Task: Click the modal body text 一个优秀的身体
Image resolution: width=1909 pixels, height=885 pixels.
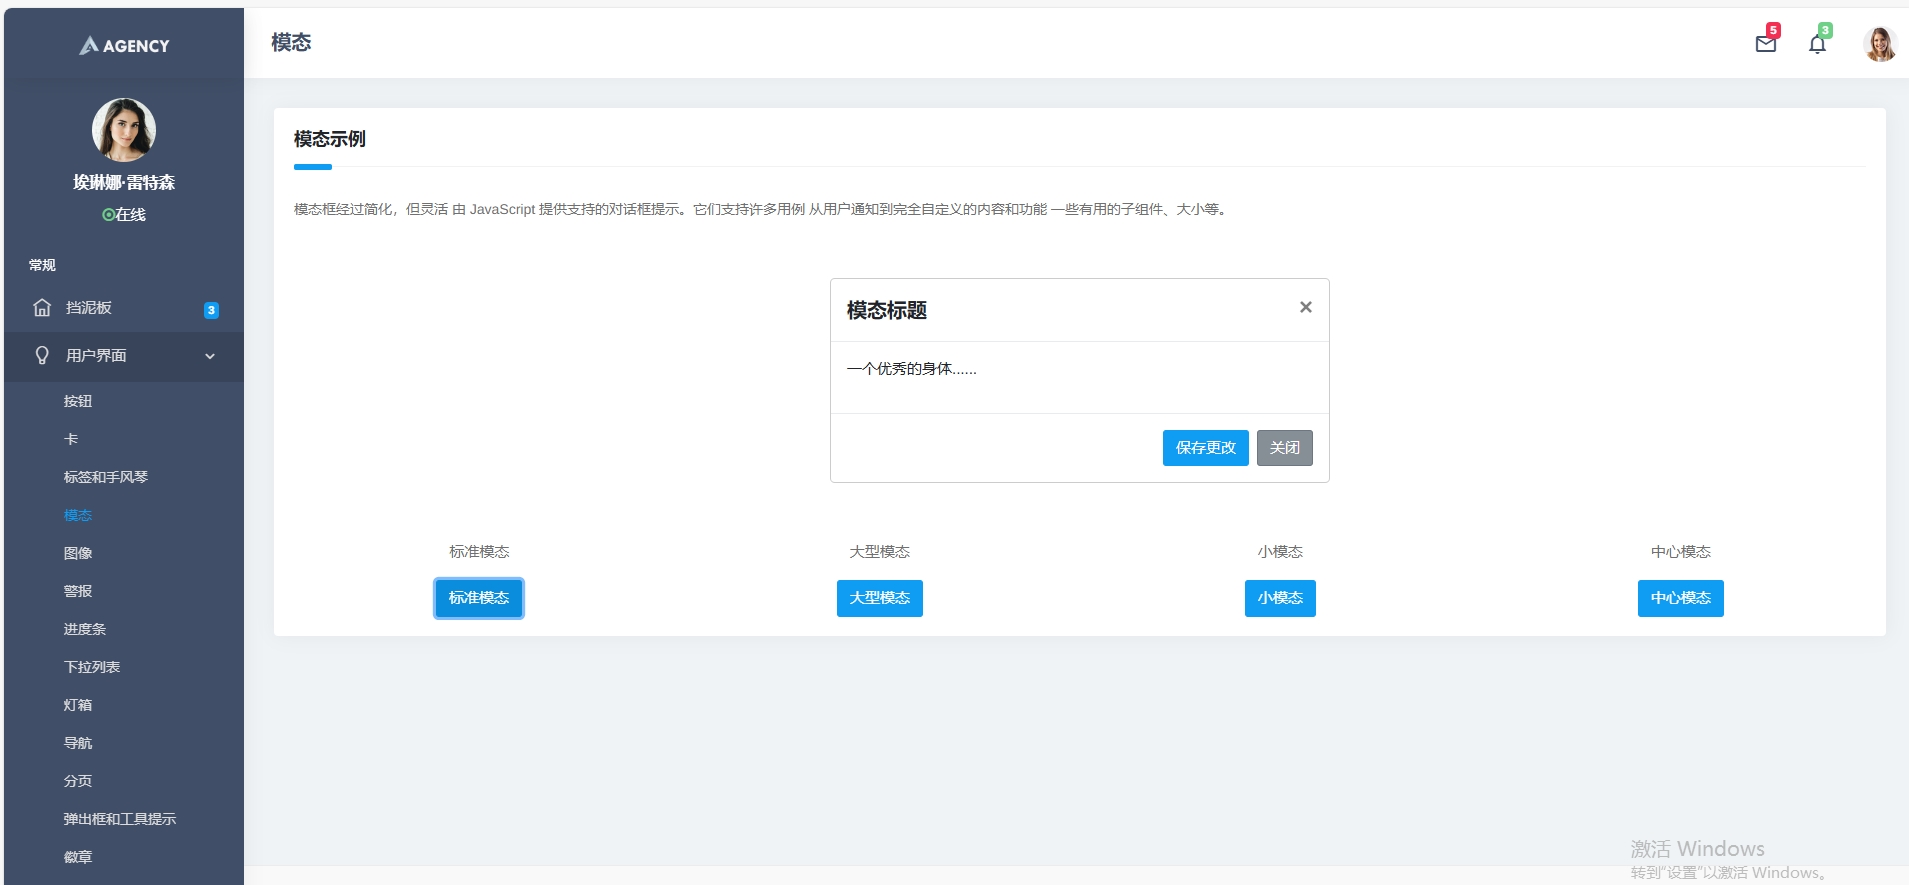Action: (x=912, y=369)
